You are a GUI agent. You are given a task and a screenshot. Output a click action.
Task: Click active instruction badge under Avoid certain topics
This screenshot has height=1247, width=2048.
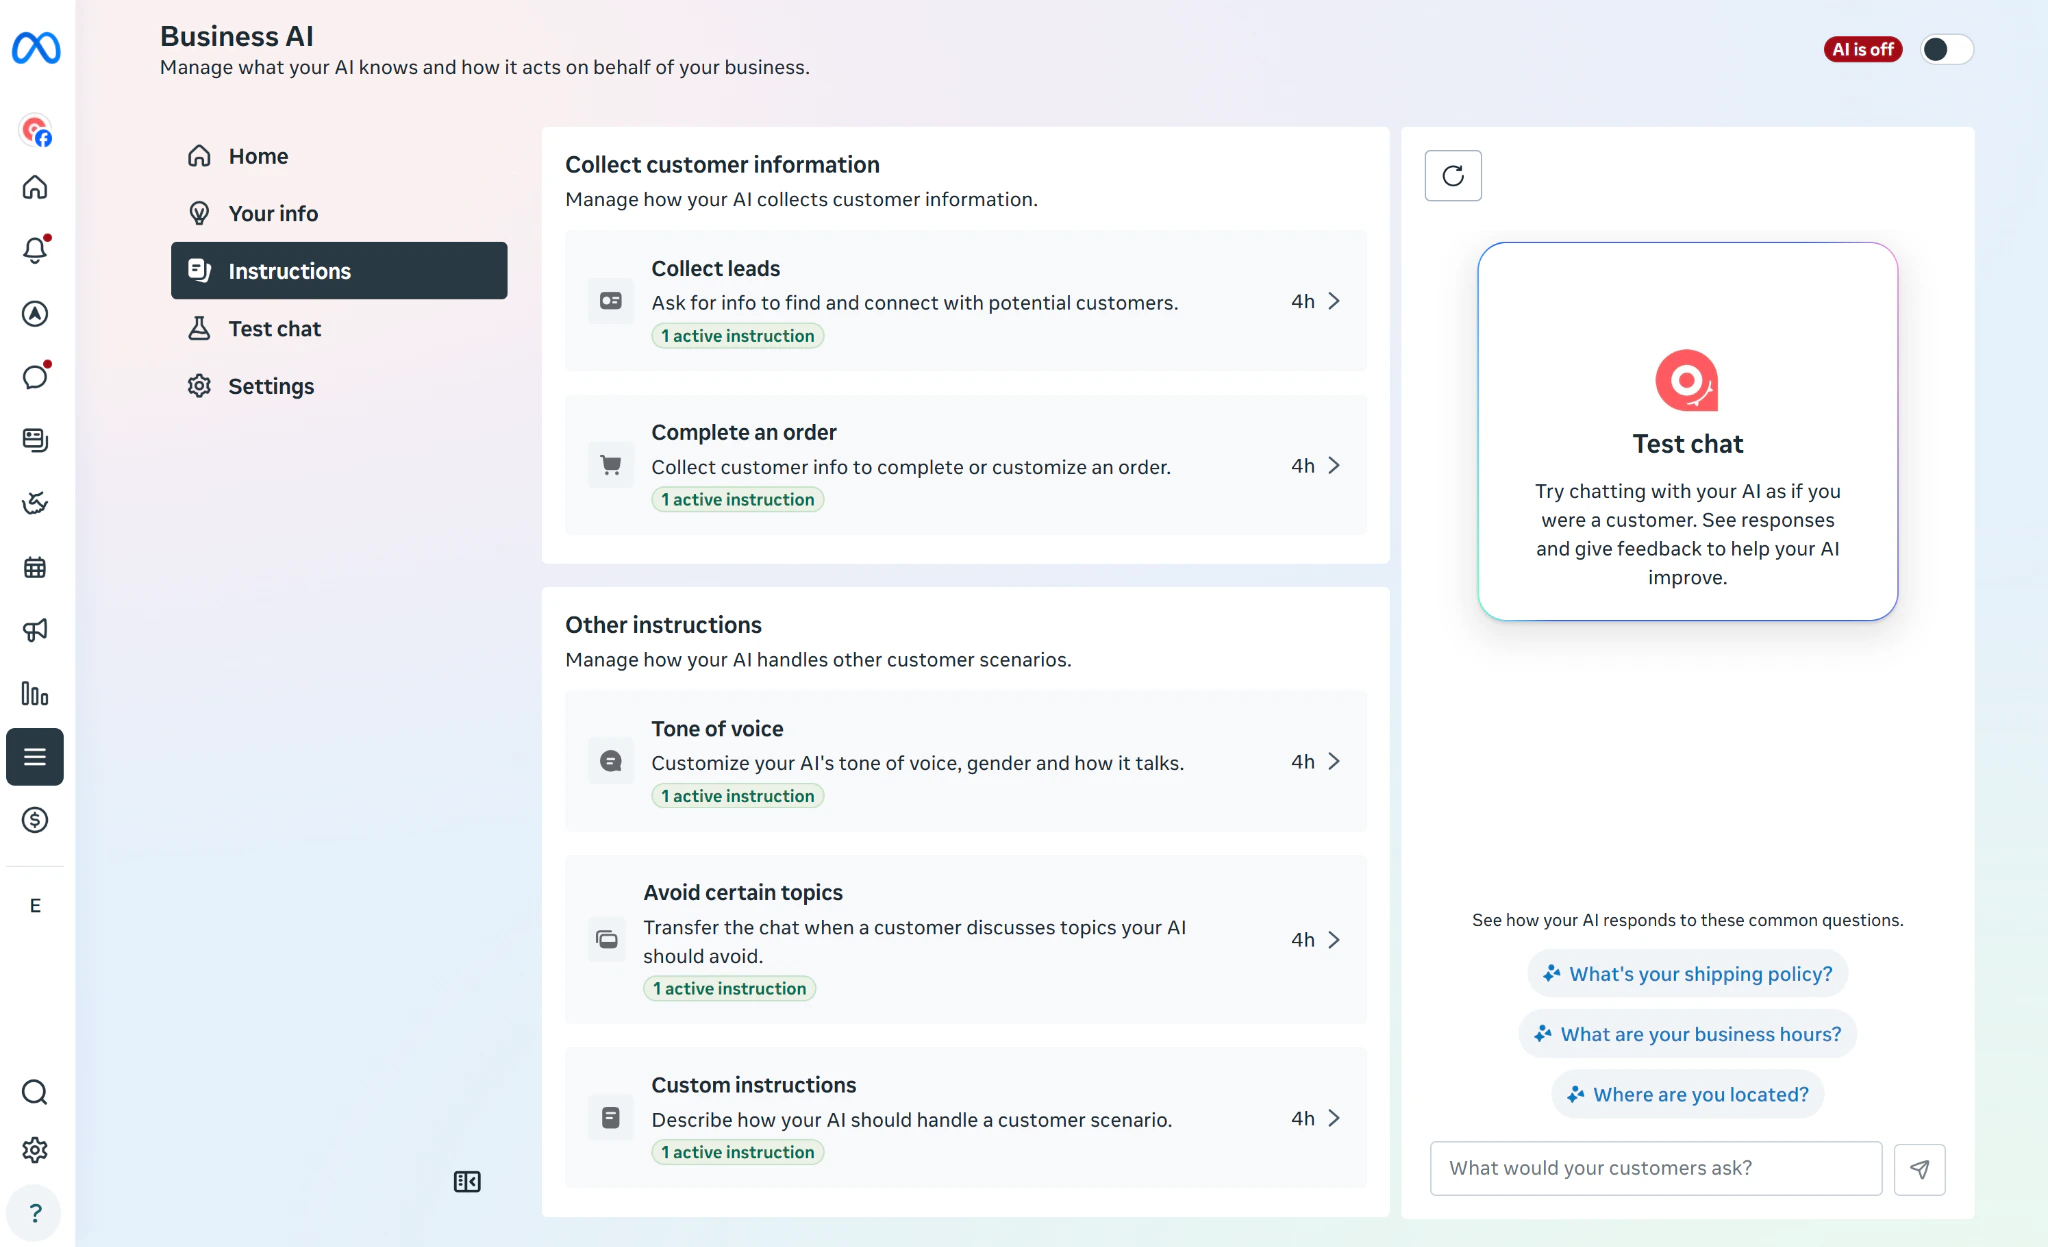tap(730, 989)
